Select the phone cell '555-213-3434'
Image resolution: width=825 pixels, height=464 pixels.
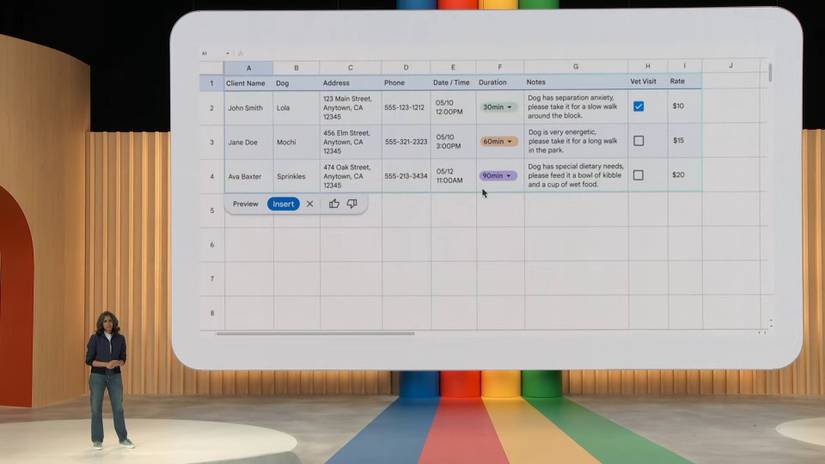[406, 176]
